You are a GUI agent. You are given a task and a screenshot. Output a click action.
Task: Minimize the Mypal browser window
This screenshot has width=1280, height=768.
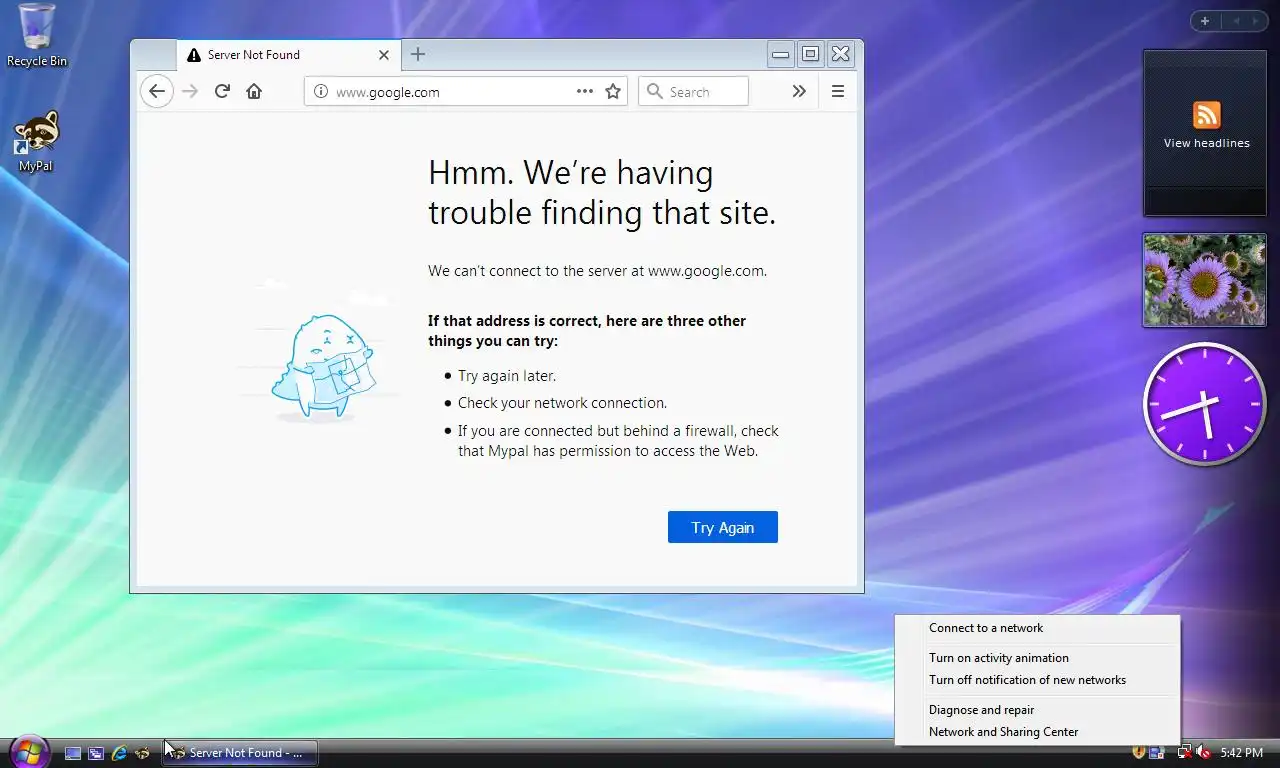[x=781, y=54]
